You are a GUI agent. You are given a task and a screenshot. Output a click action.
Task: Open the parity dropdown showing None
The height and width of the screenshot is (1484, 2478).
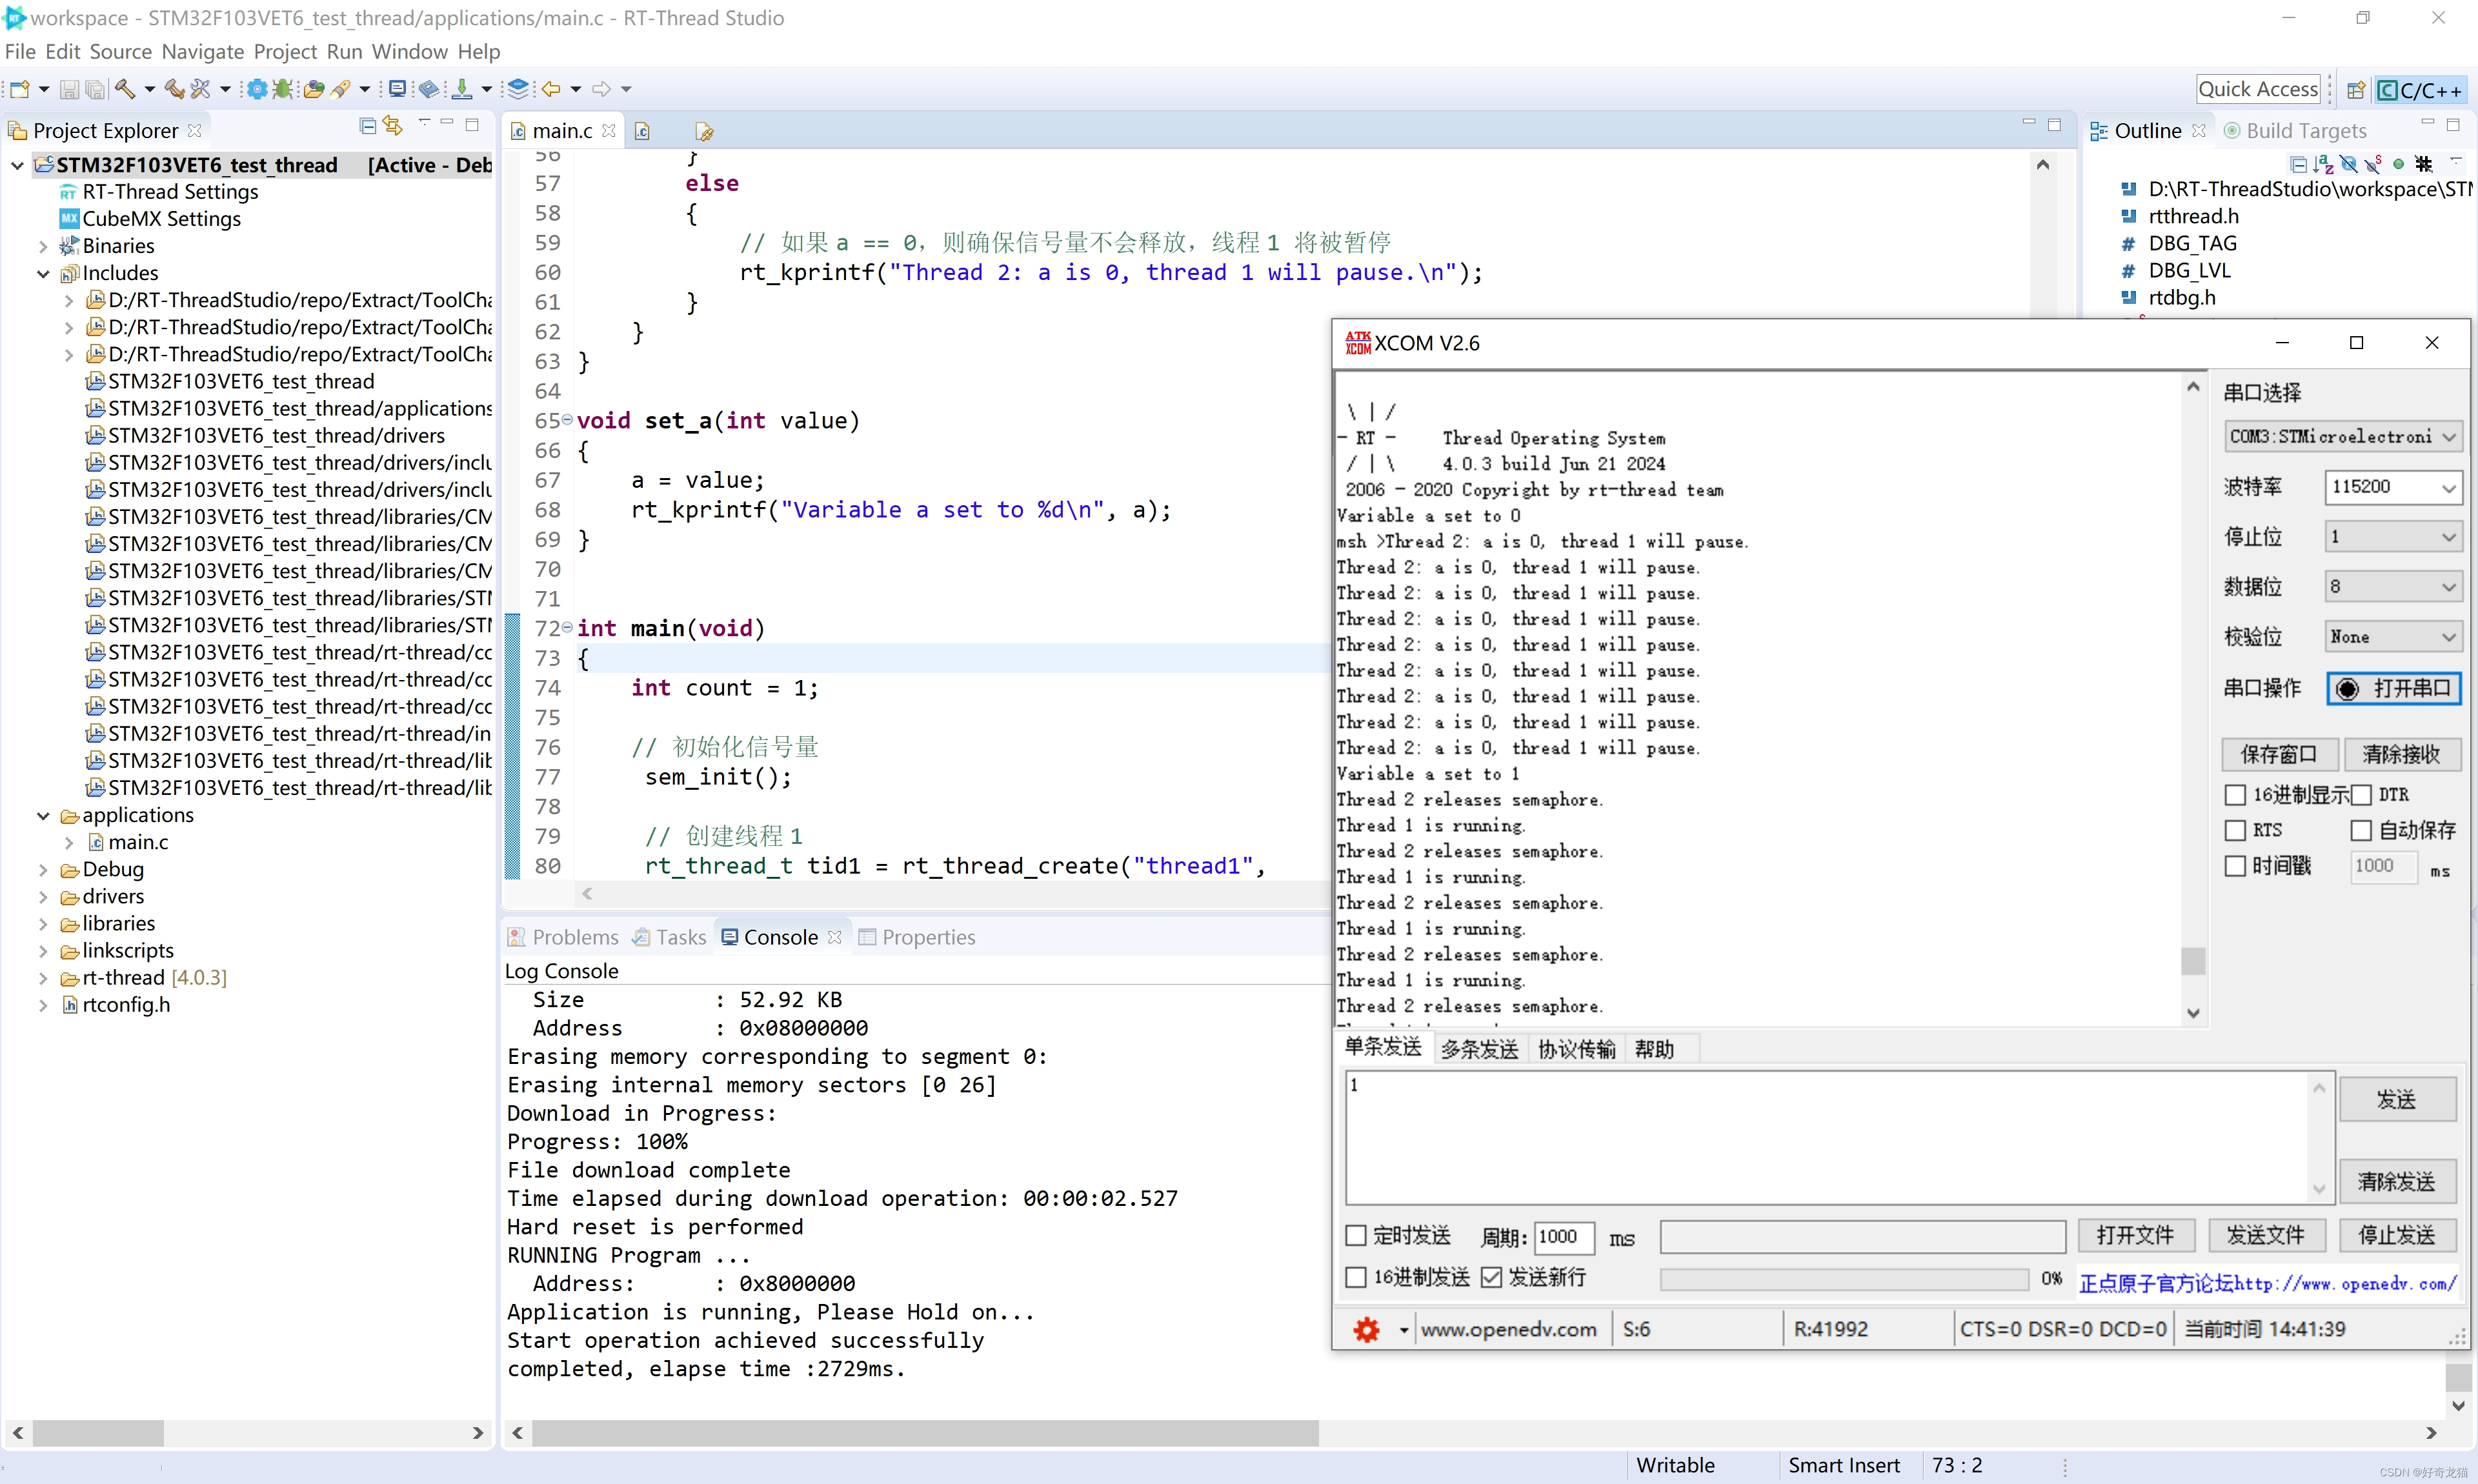2393,637
